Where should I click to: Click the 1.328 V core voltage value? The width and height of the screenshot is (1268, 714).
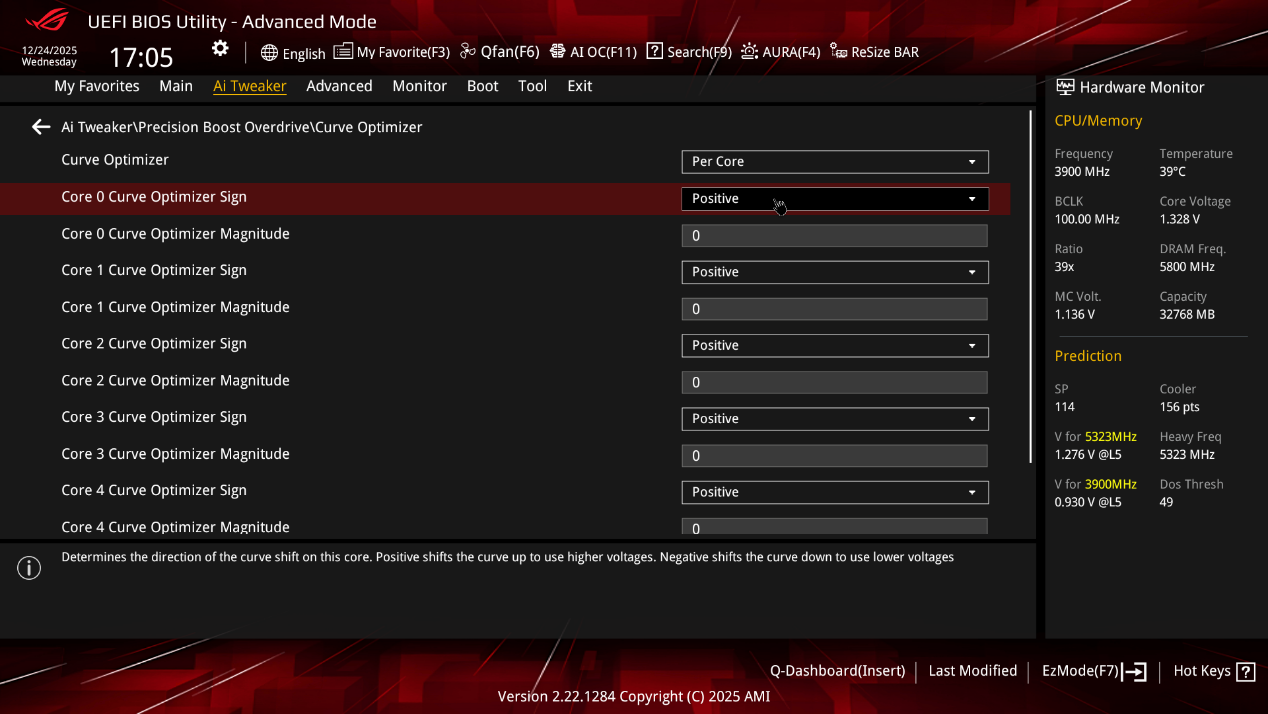tap(1180, 219)
